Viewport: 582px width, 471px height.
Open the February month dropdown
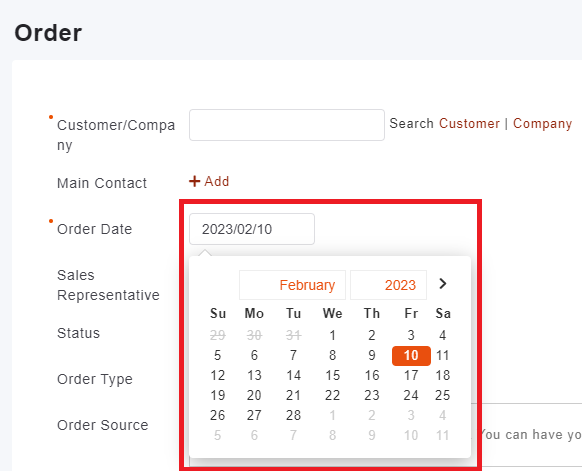pos(292,285)
